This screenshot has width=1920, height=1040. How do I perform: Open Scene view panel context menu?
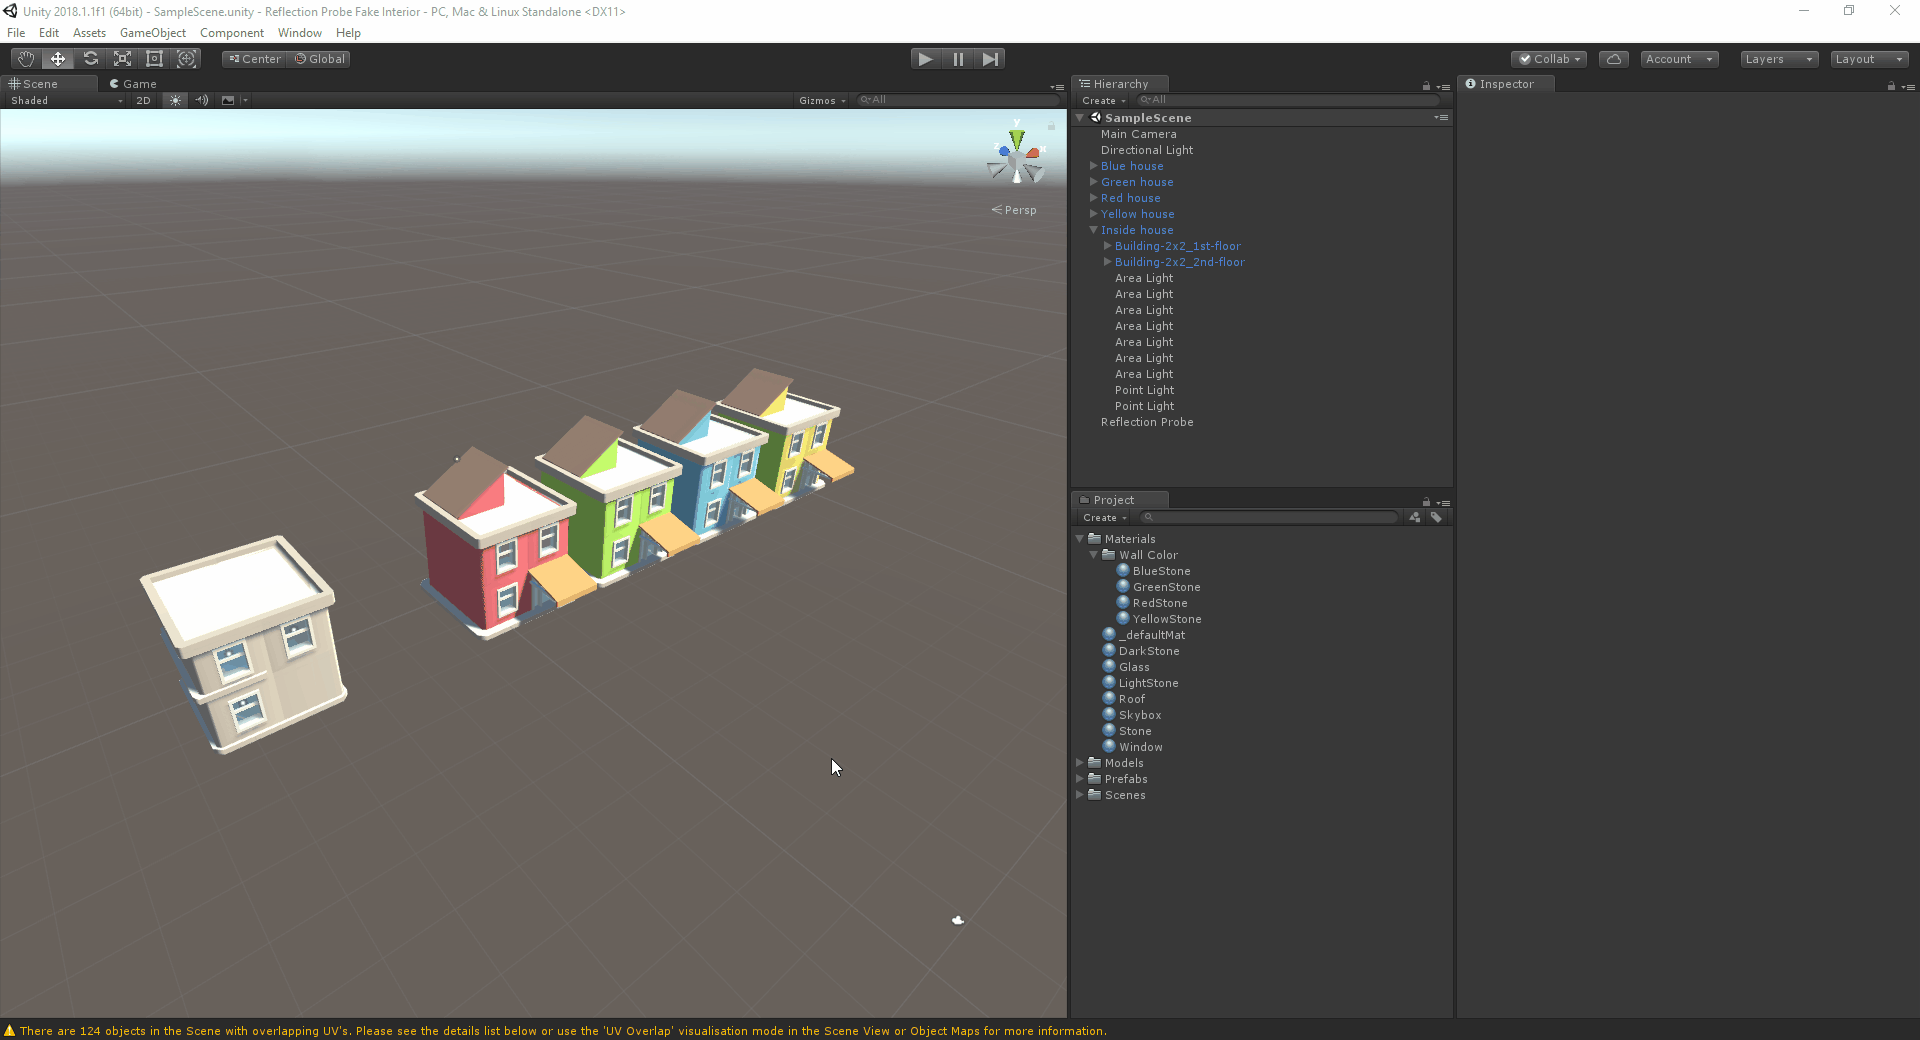(1057, 87)
